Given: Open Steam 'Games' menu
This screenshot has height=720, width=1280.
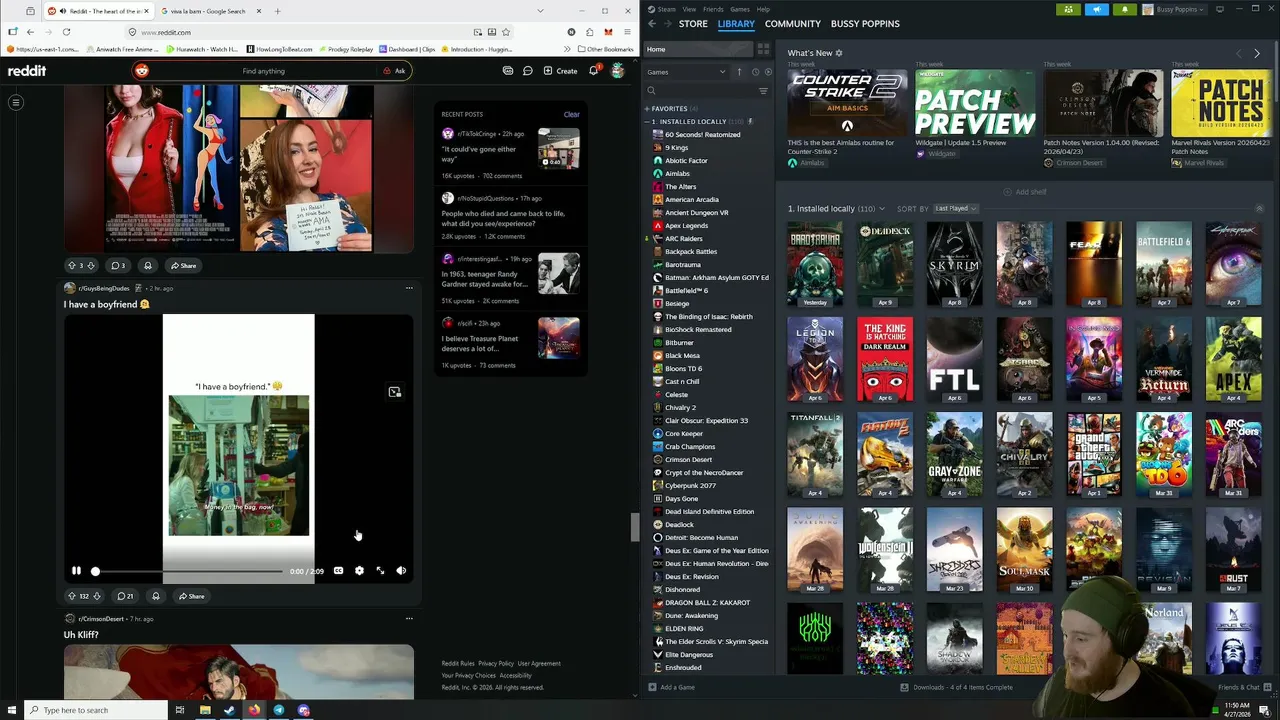Looking at the screenshot, I should pos(740,9).
